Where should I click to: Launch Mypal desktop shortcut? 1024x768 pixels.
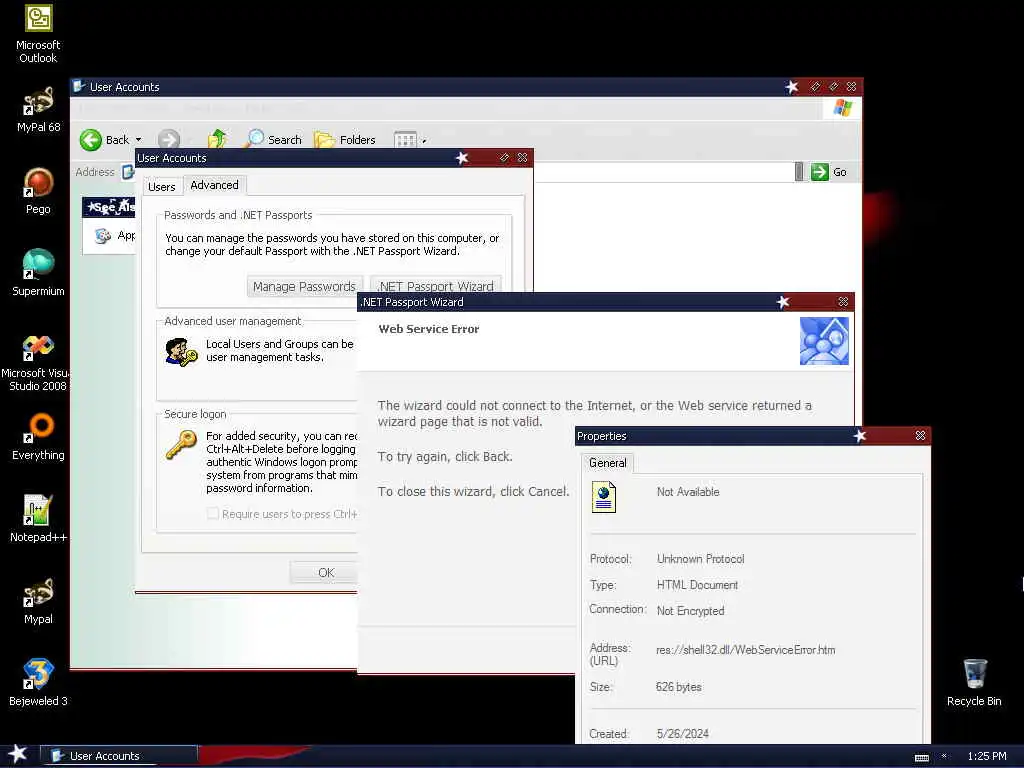tap(38, 601)
